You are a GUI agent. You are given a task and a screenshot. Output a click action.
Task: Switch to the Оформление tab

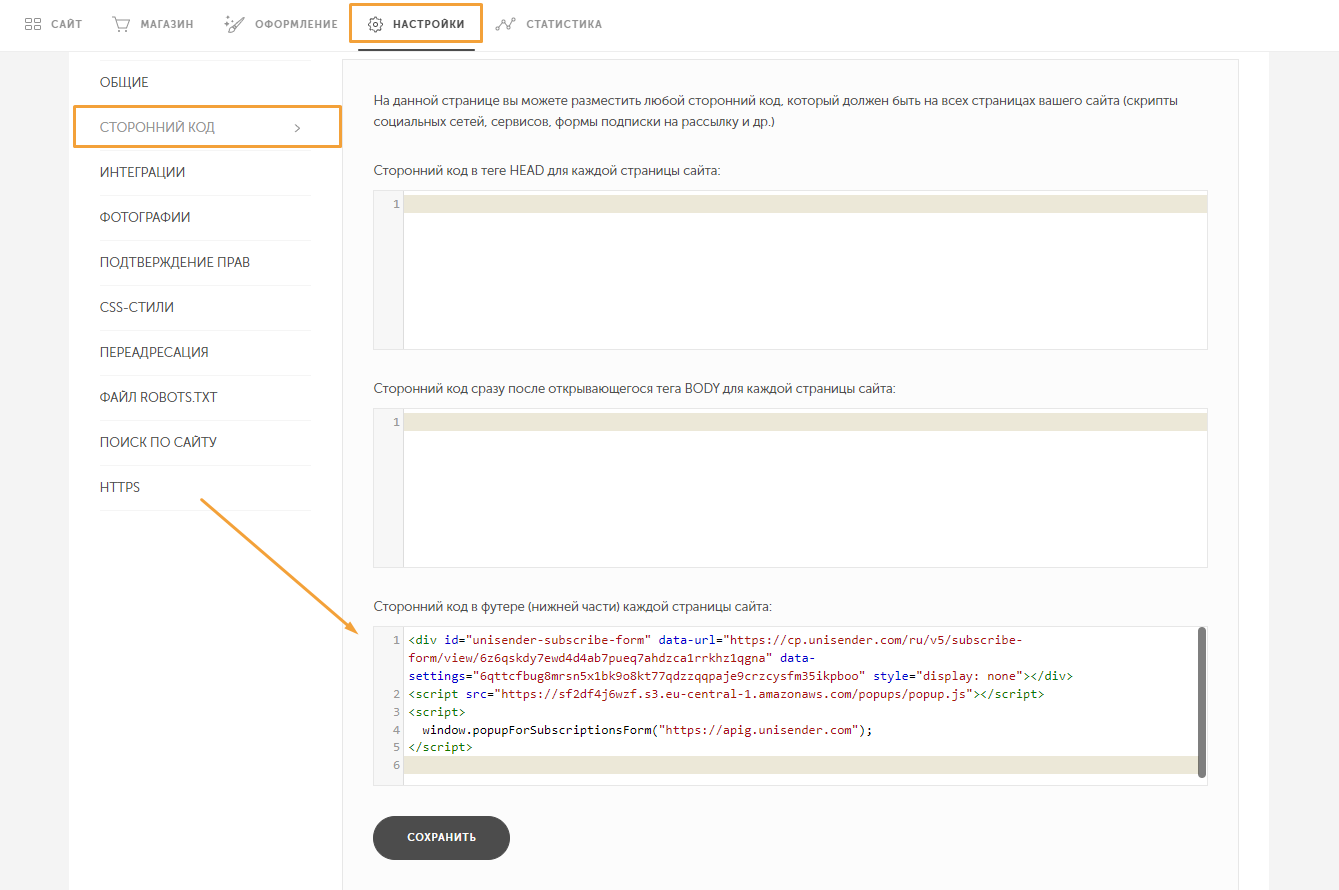point(295,24)
